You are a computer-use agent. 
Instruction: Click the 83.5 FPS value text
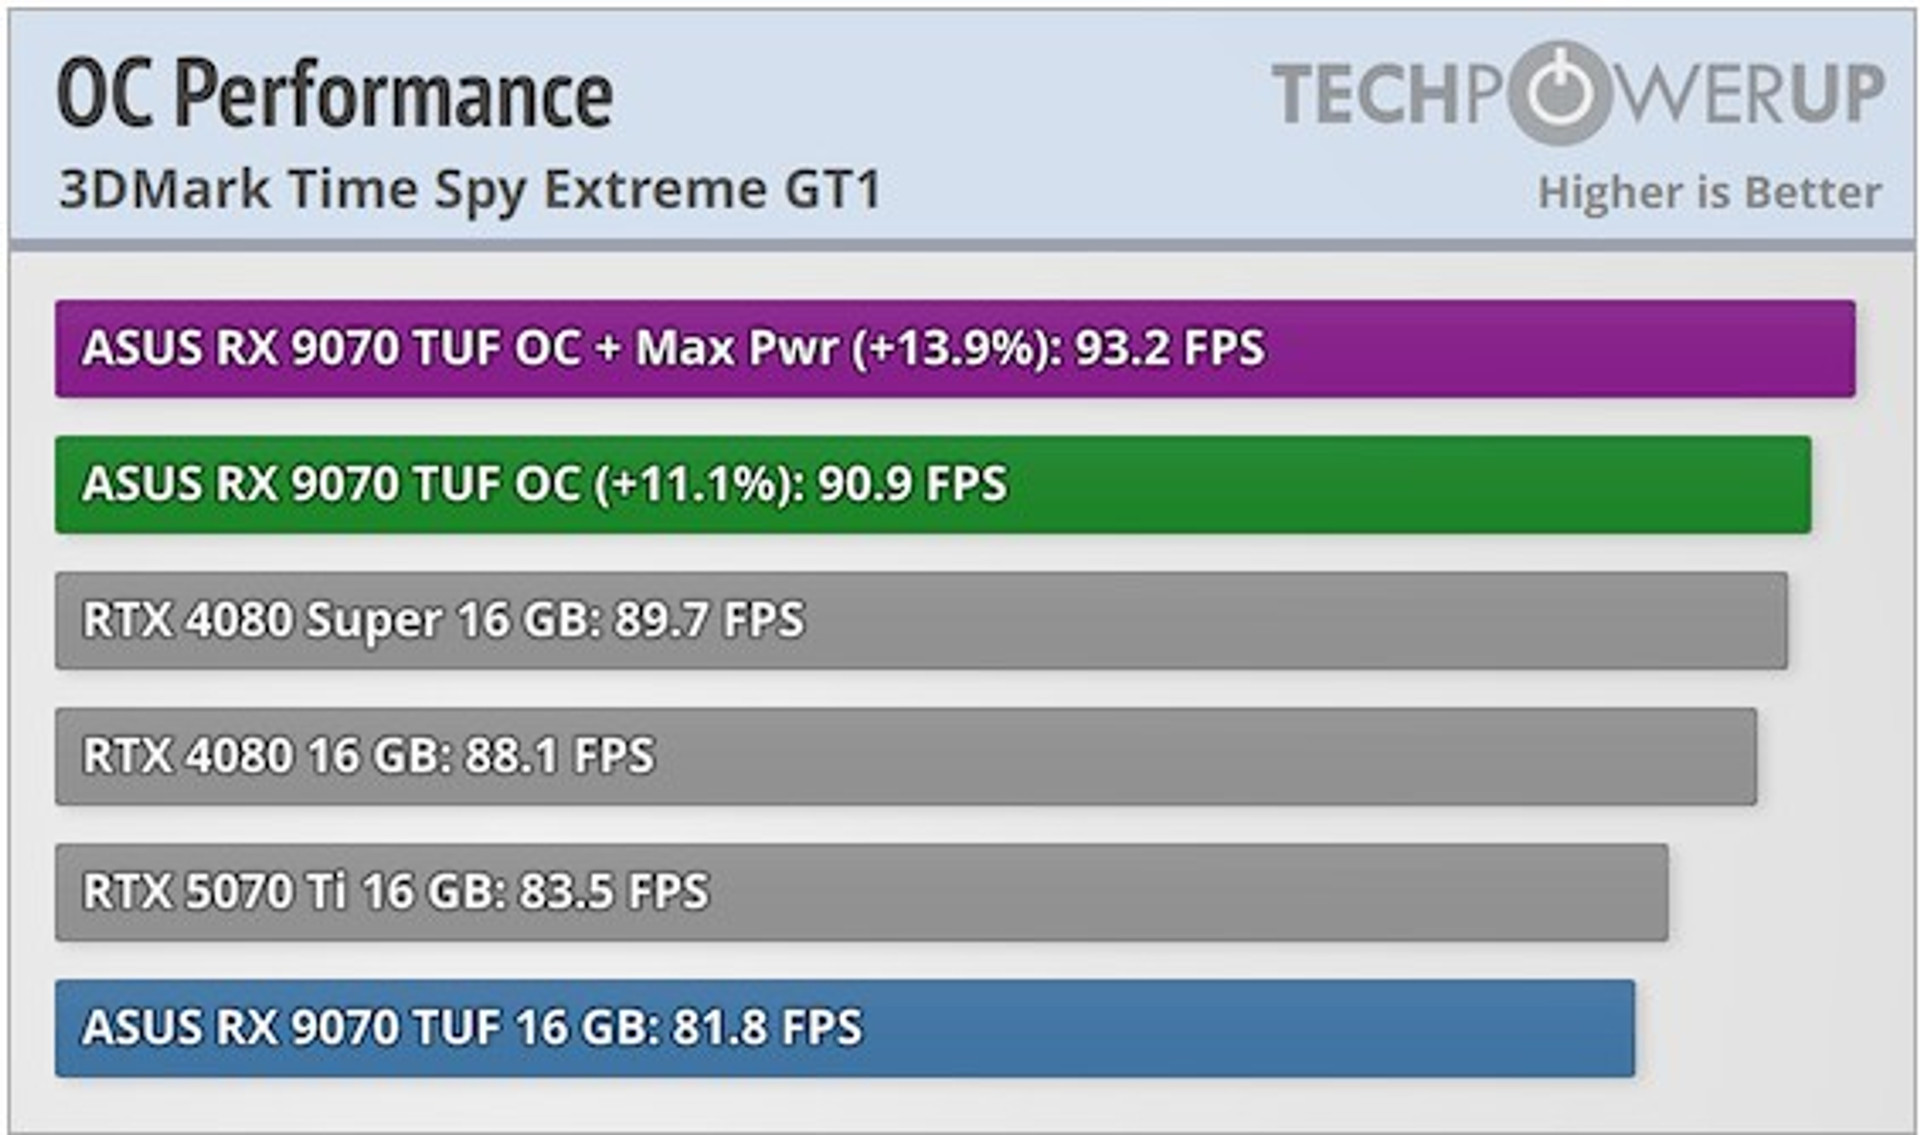(614, 892)
